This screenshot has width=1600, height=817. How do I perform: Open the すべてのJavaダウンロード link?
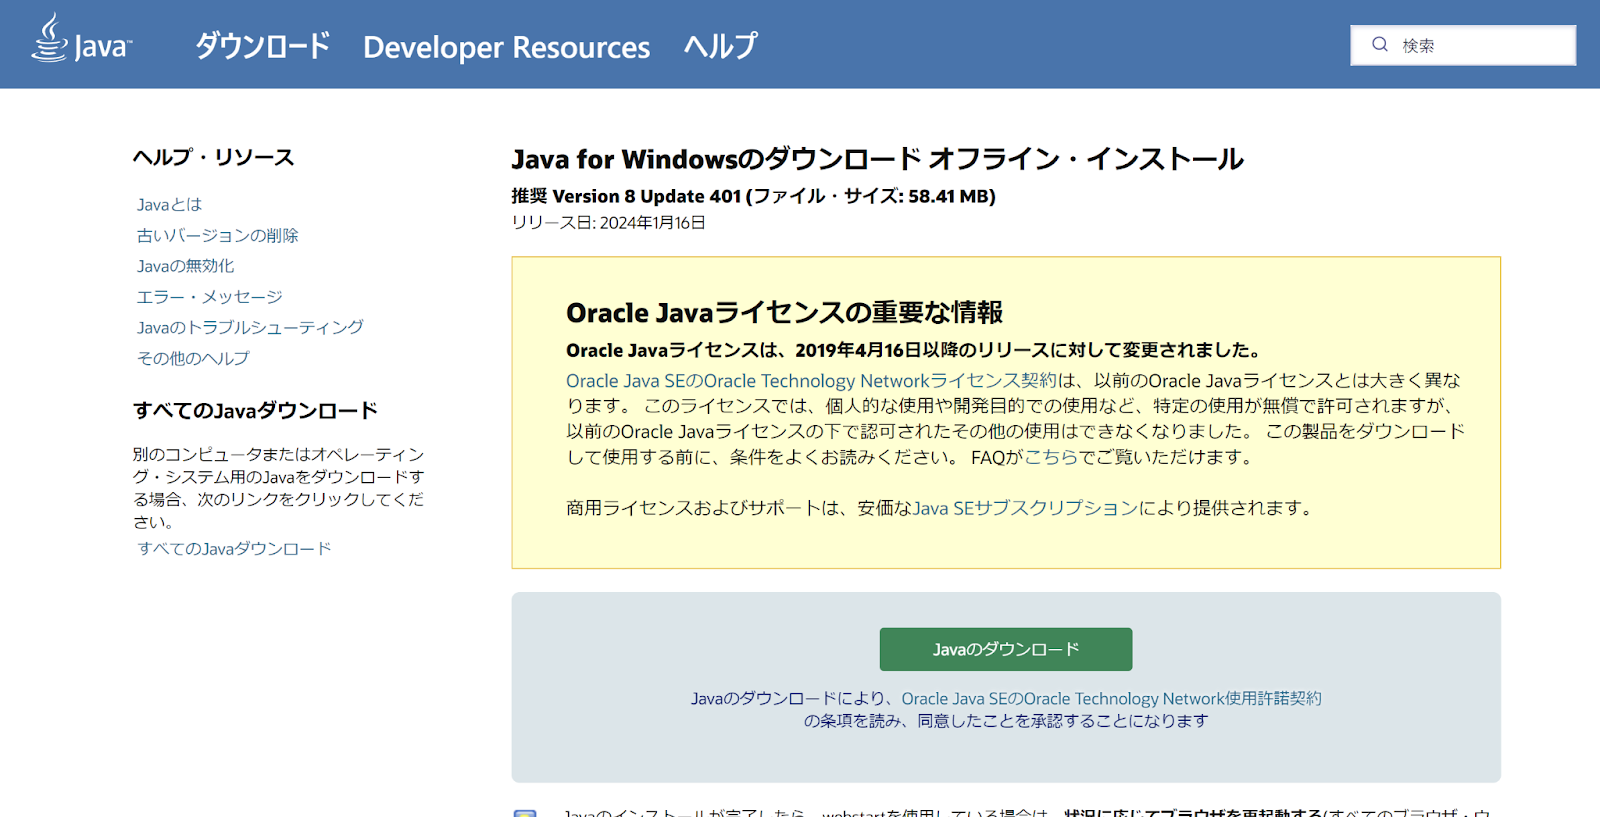click(x=234, y=548)
